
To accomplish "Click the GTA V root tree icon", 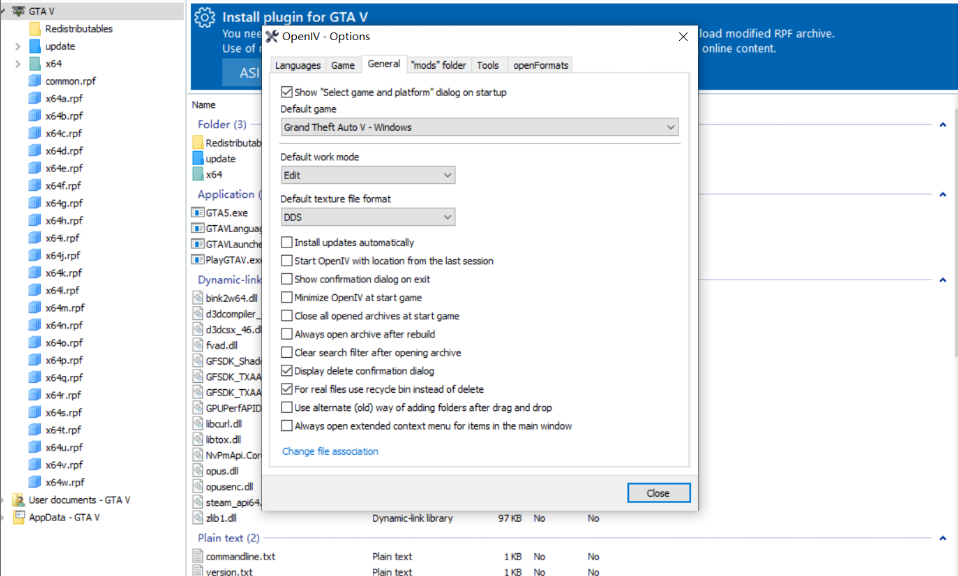I will pyautogui.click(x=17, y=11).
